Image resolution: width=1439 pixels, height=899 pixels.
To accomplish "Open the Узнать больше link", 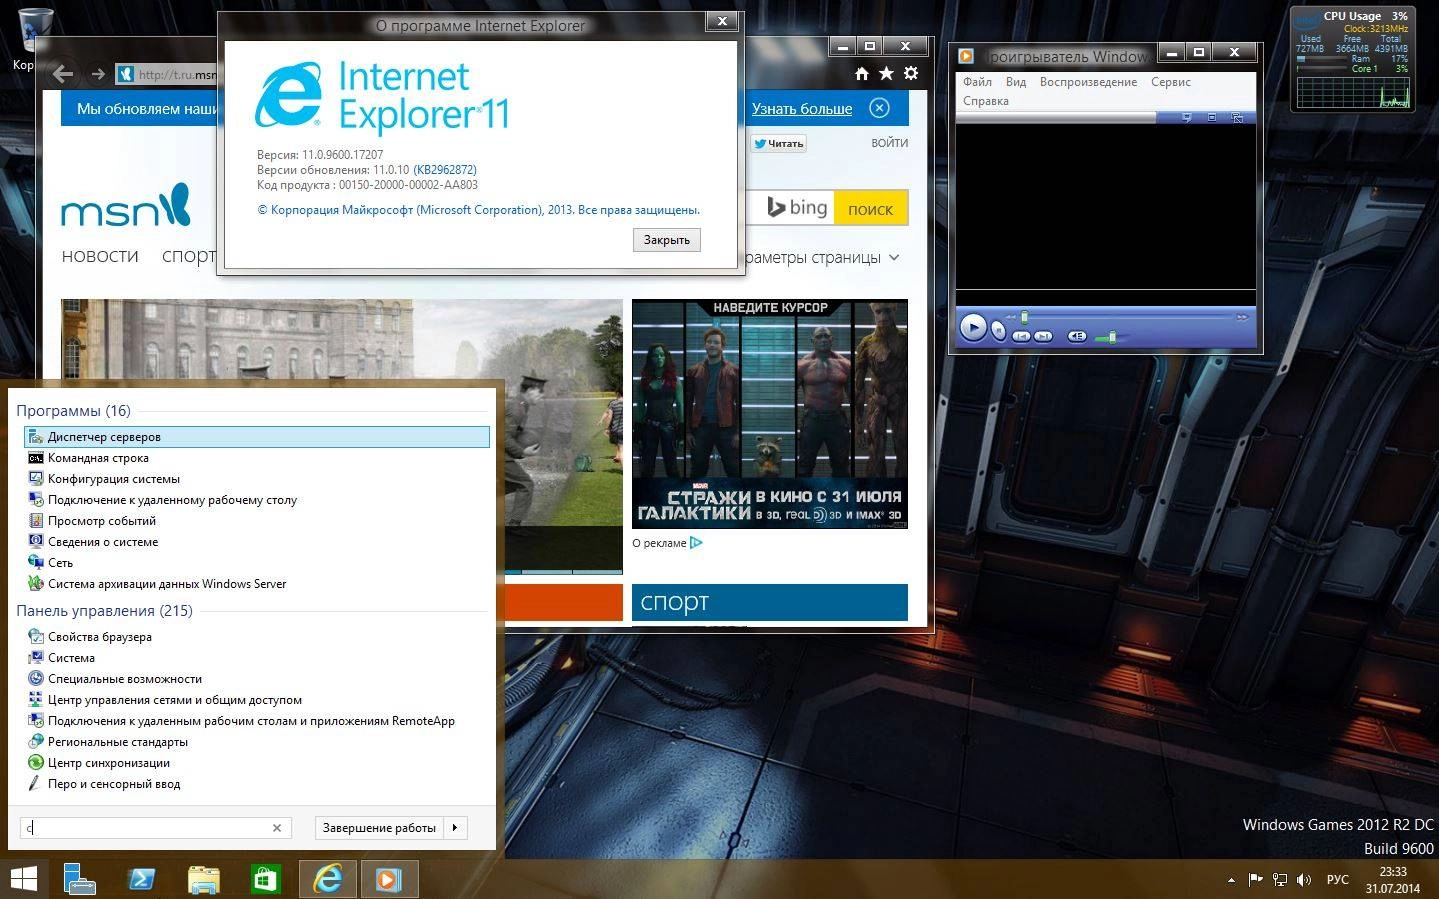I will [x=802, y=108].
